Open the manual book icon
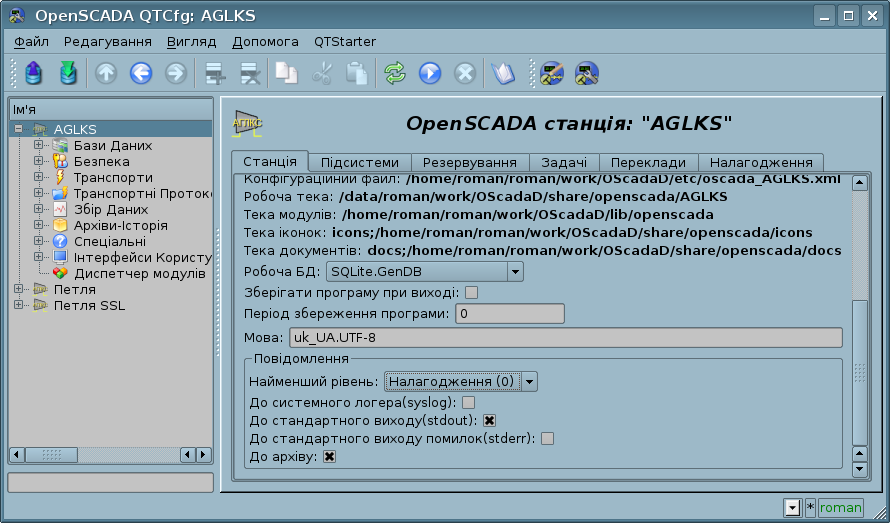This screenshot has height=523, width=890. [502, 73]
